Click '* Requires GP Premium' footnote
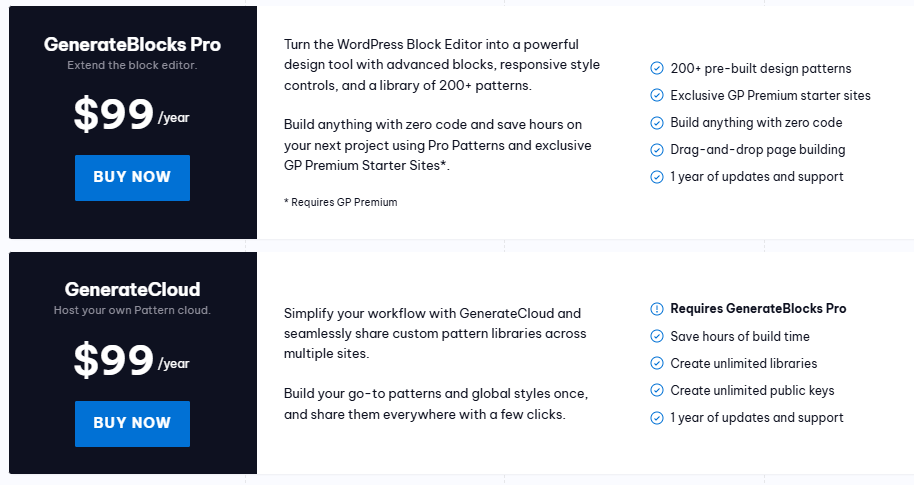914x485 pixels. tap(340, 202)
